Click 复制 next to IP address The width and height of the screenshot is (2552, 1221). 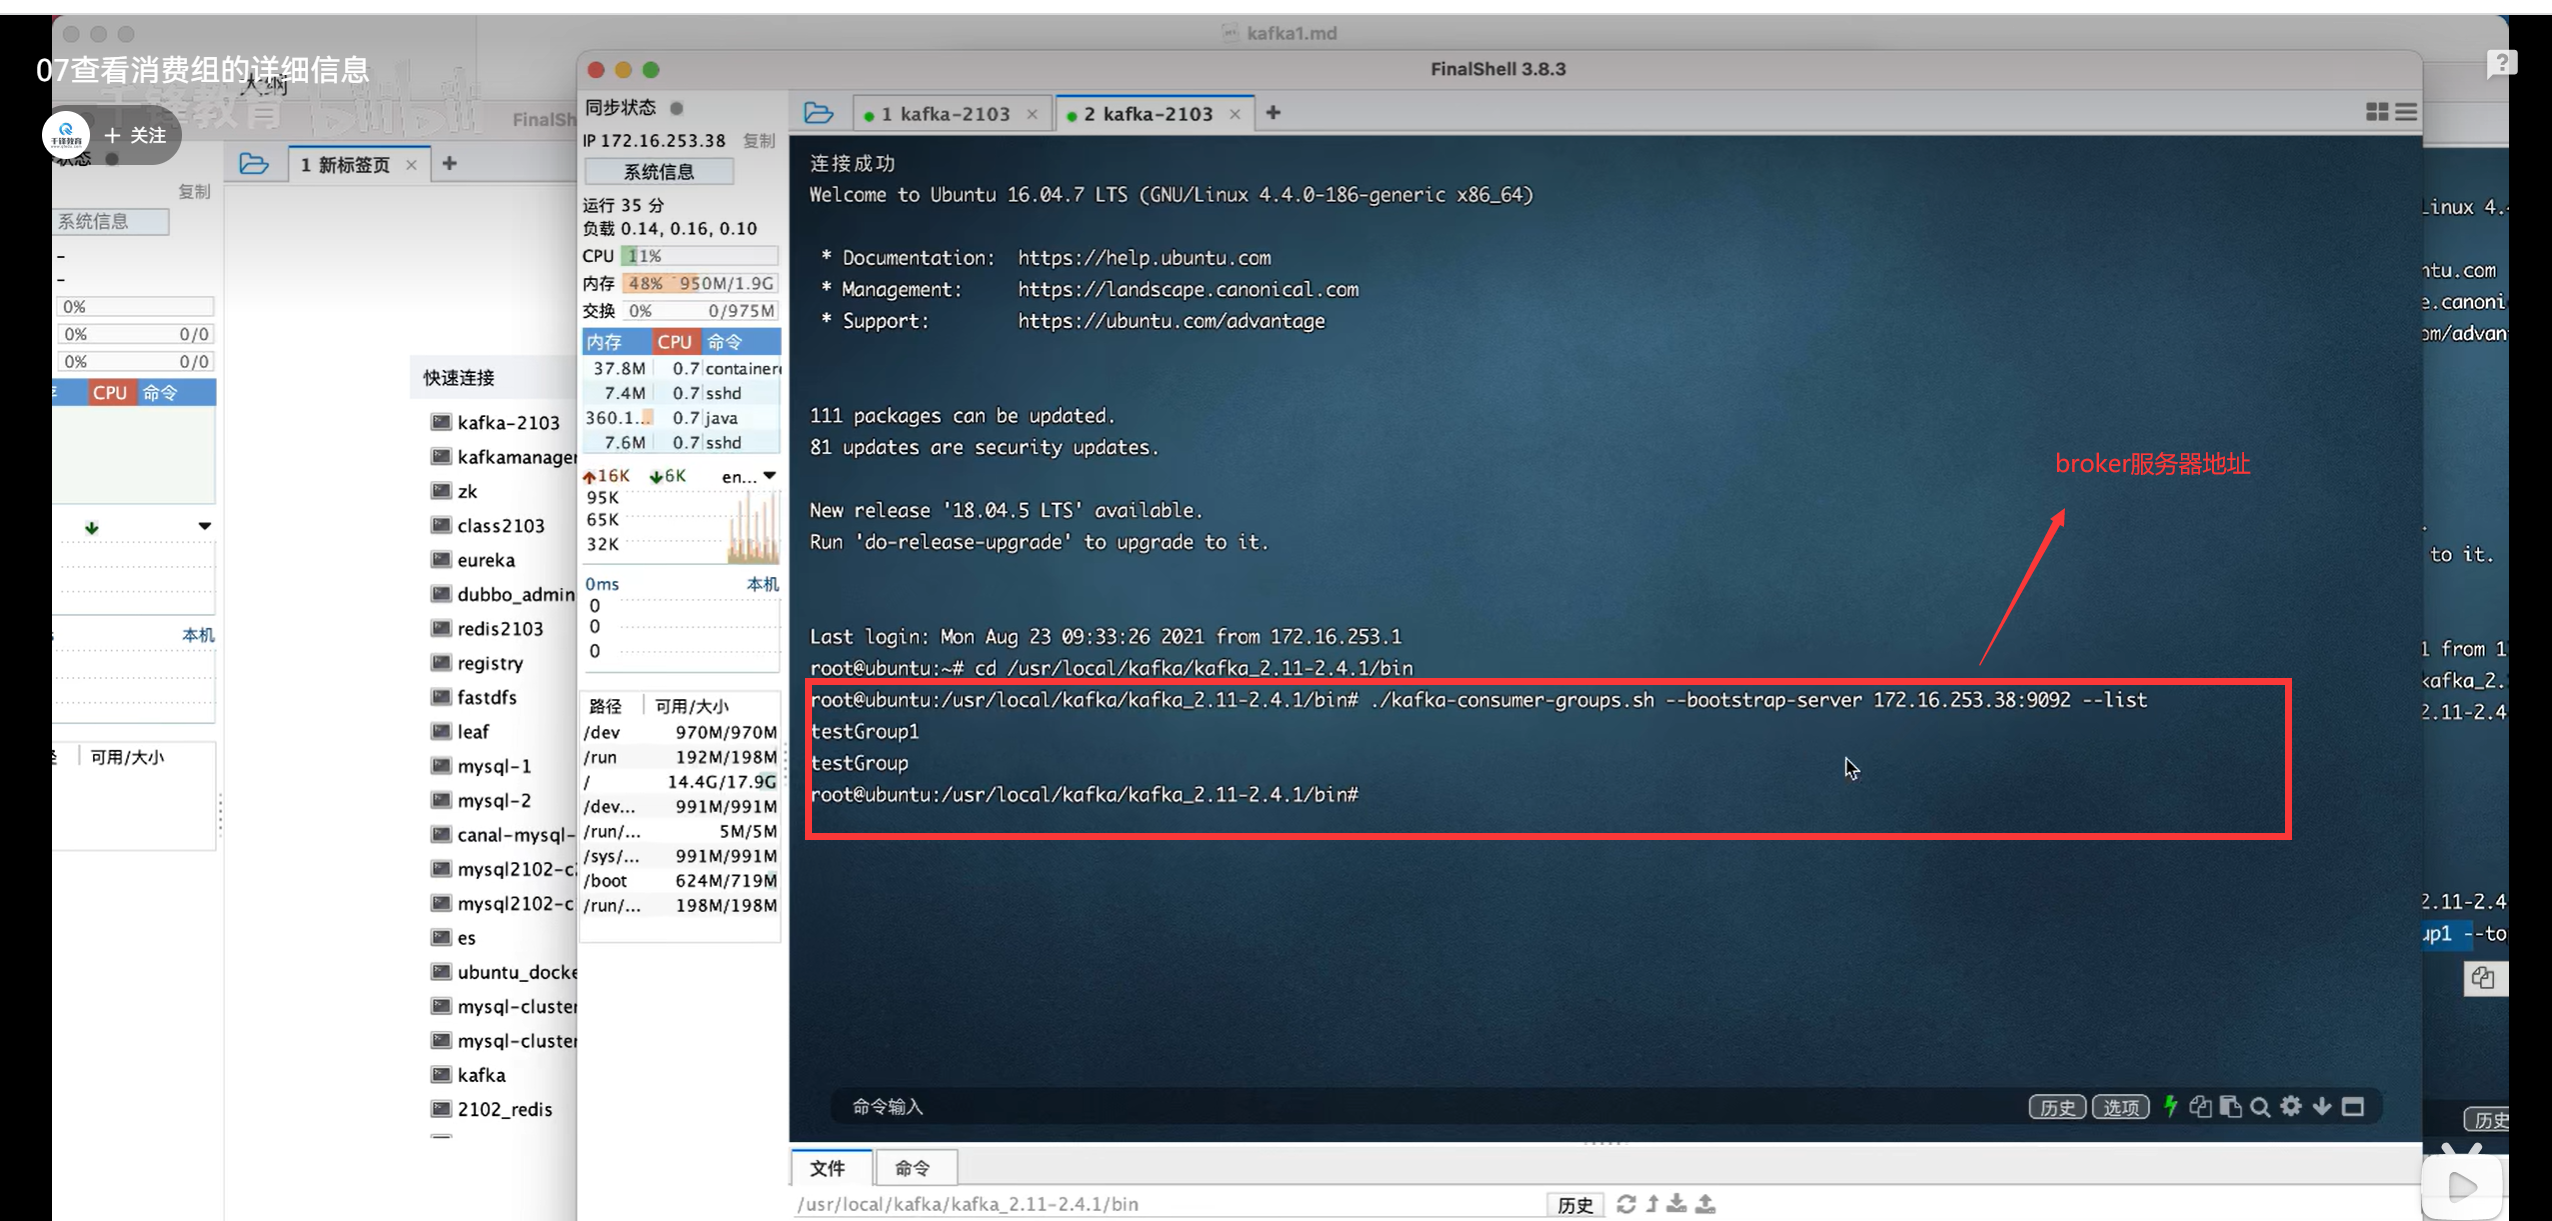click(x=759, y=141)
